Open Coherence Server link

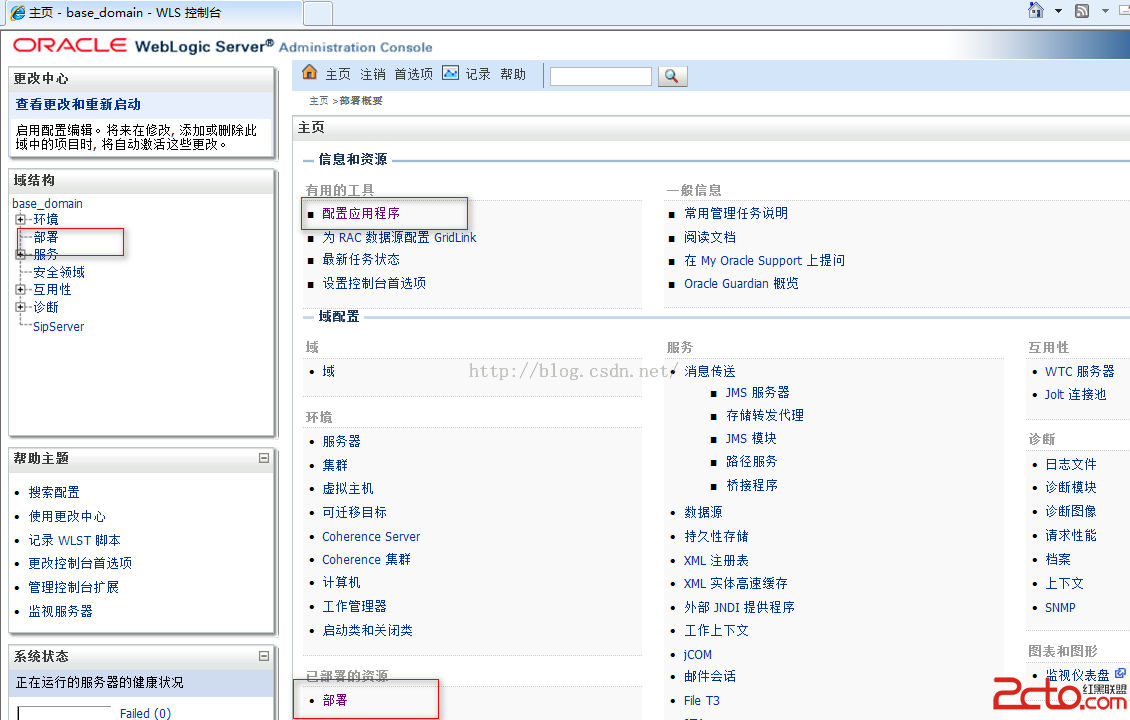click(x=371, y=536)
